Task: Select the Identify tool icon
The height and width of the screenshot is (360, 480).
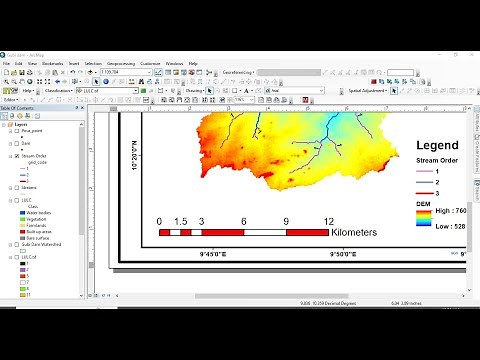Action: [x=106, y=81]
